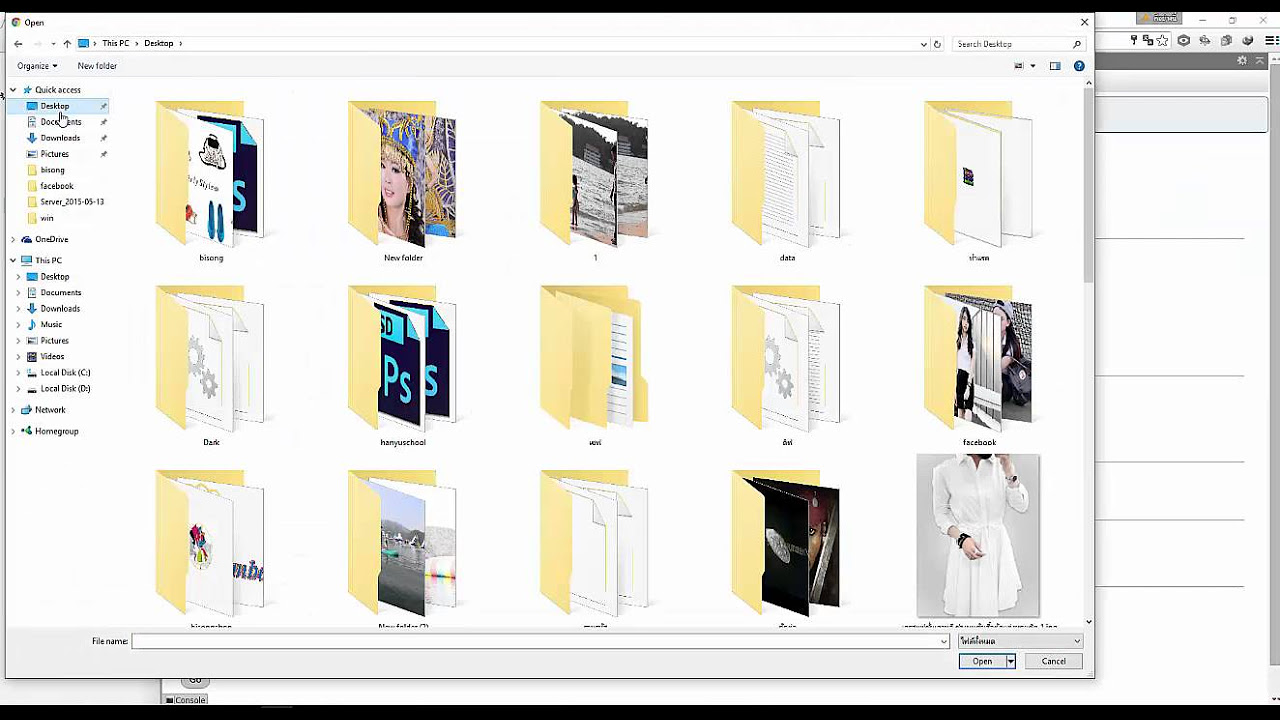Screen dimensions: 1280x720
Task: Open the Console tab in background window
Action: coord(186,700)
